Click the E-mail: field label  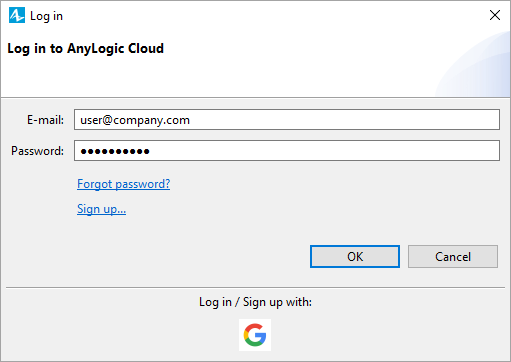click(45, 120)
